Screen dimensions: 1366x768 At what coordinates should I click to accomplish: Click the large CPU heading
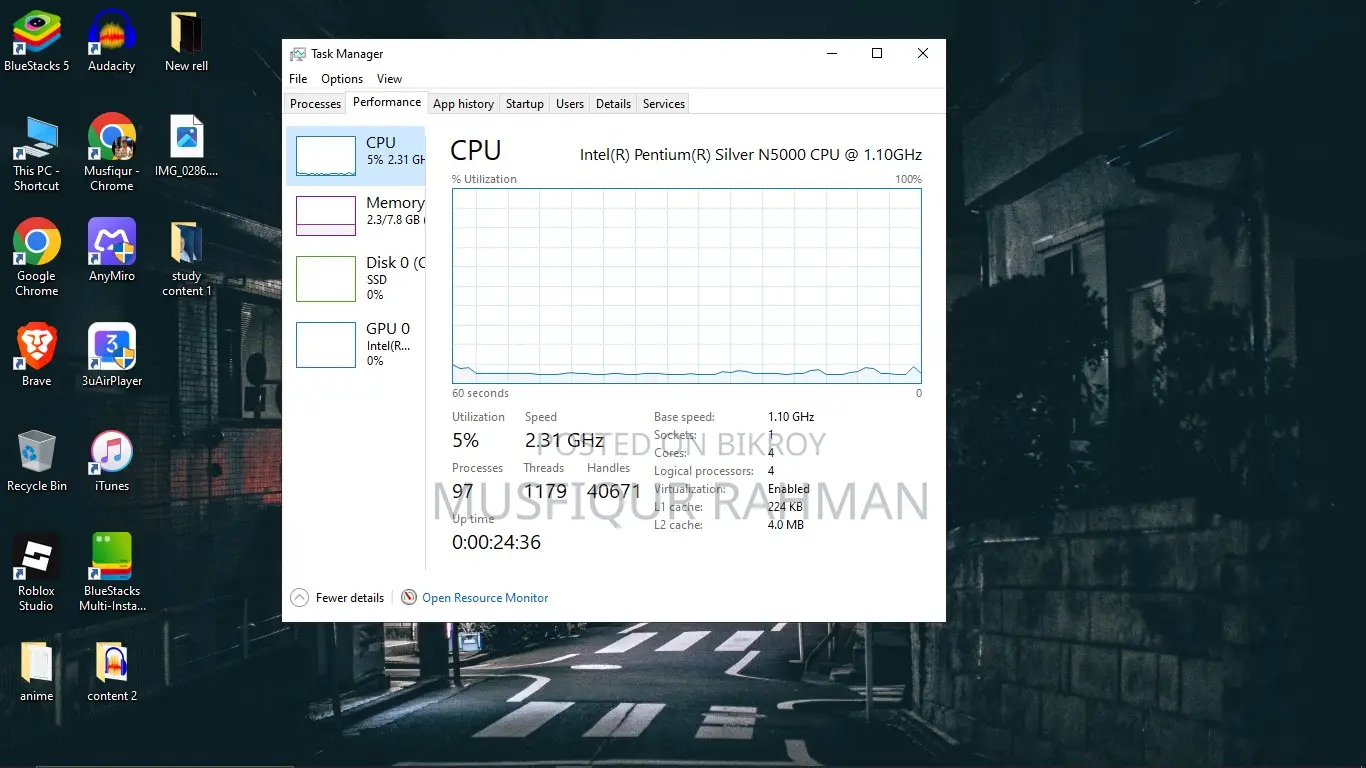(x=476, y=151)
